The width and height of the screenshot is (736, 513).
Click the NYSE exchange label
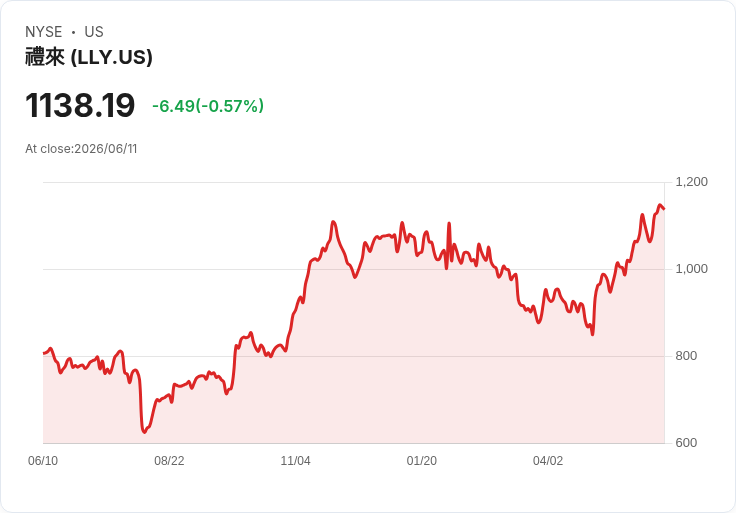(43, 32)
